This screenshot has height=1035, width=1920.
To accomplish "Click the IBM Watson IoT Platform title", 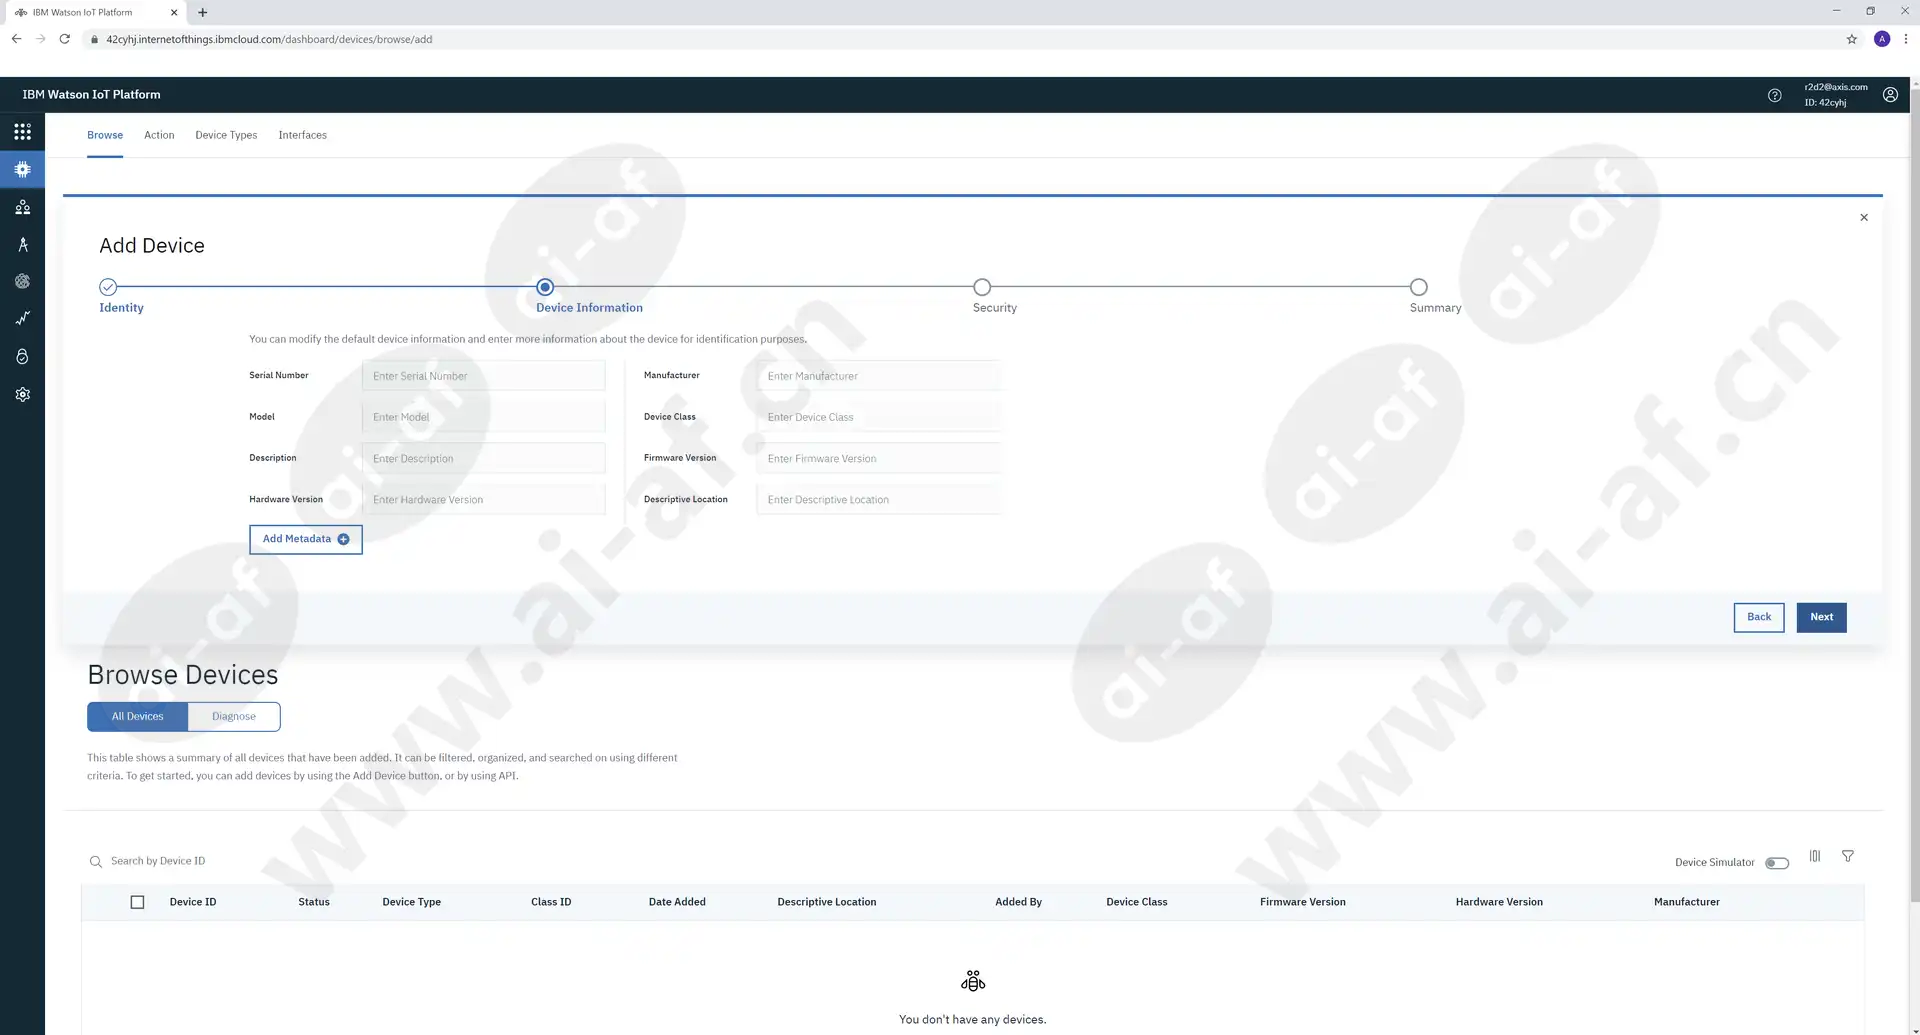I will point(91,95).
